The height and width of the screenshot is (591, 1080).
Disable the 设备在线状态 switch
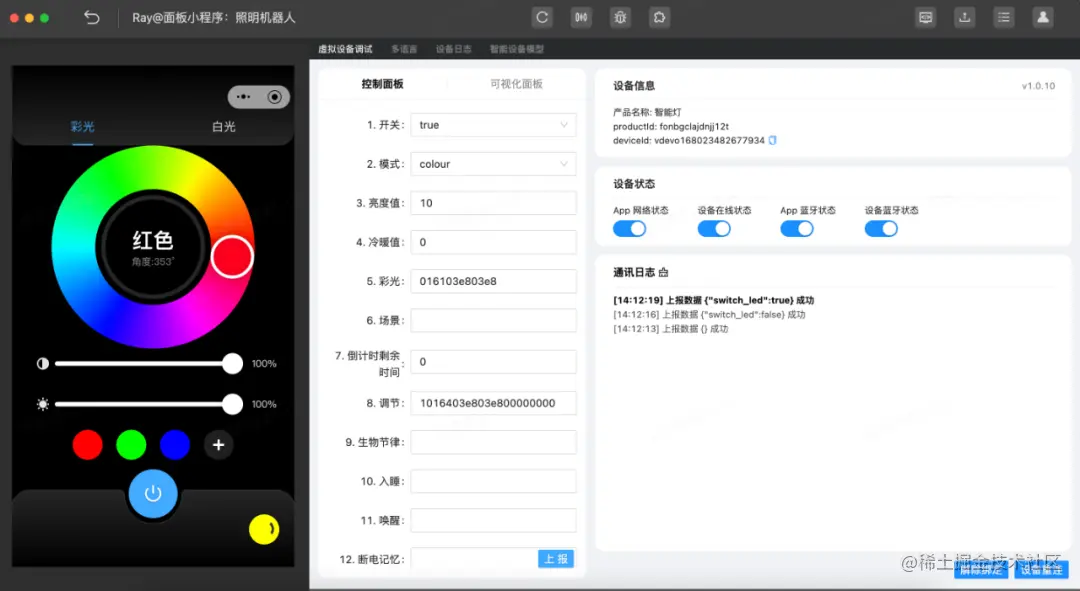[713, 228]
